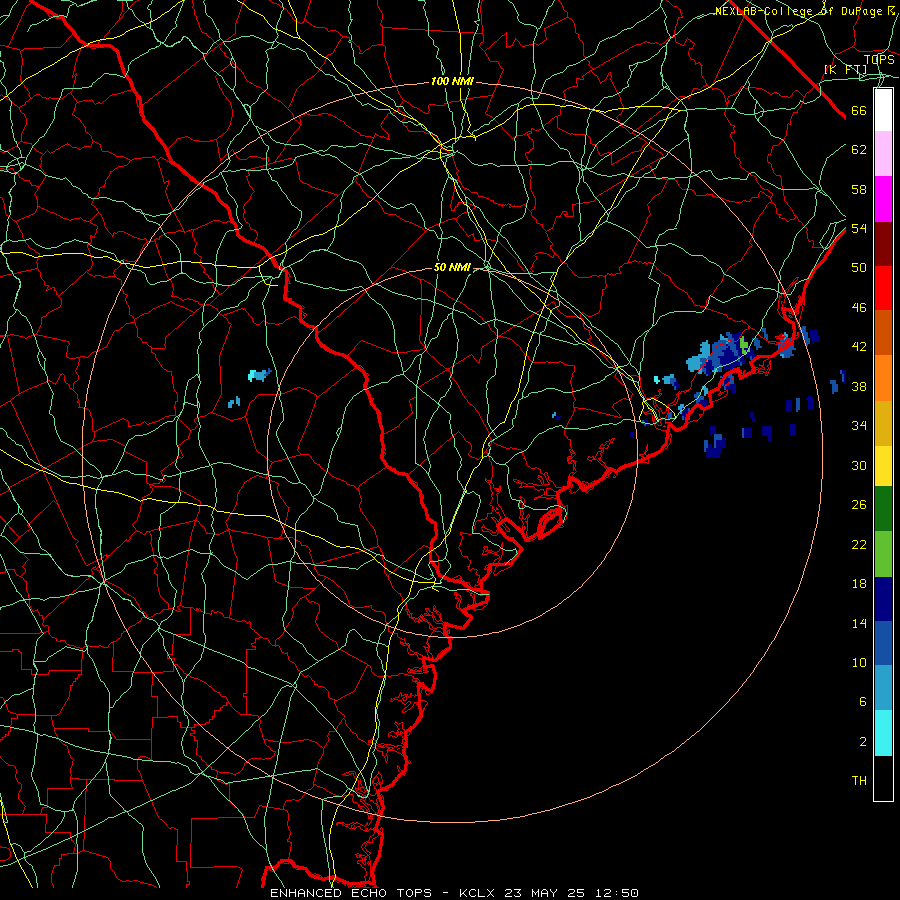The height and width of the screenshot is (900, 900).
Task: Click the '26' legend value
Action: coord(859,505)
